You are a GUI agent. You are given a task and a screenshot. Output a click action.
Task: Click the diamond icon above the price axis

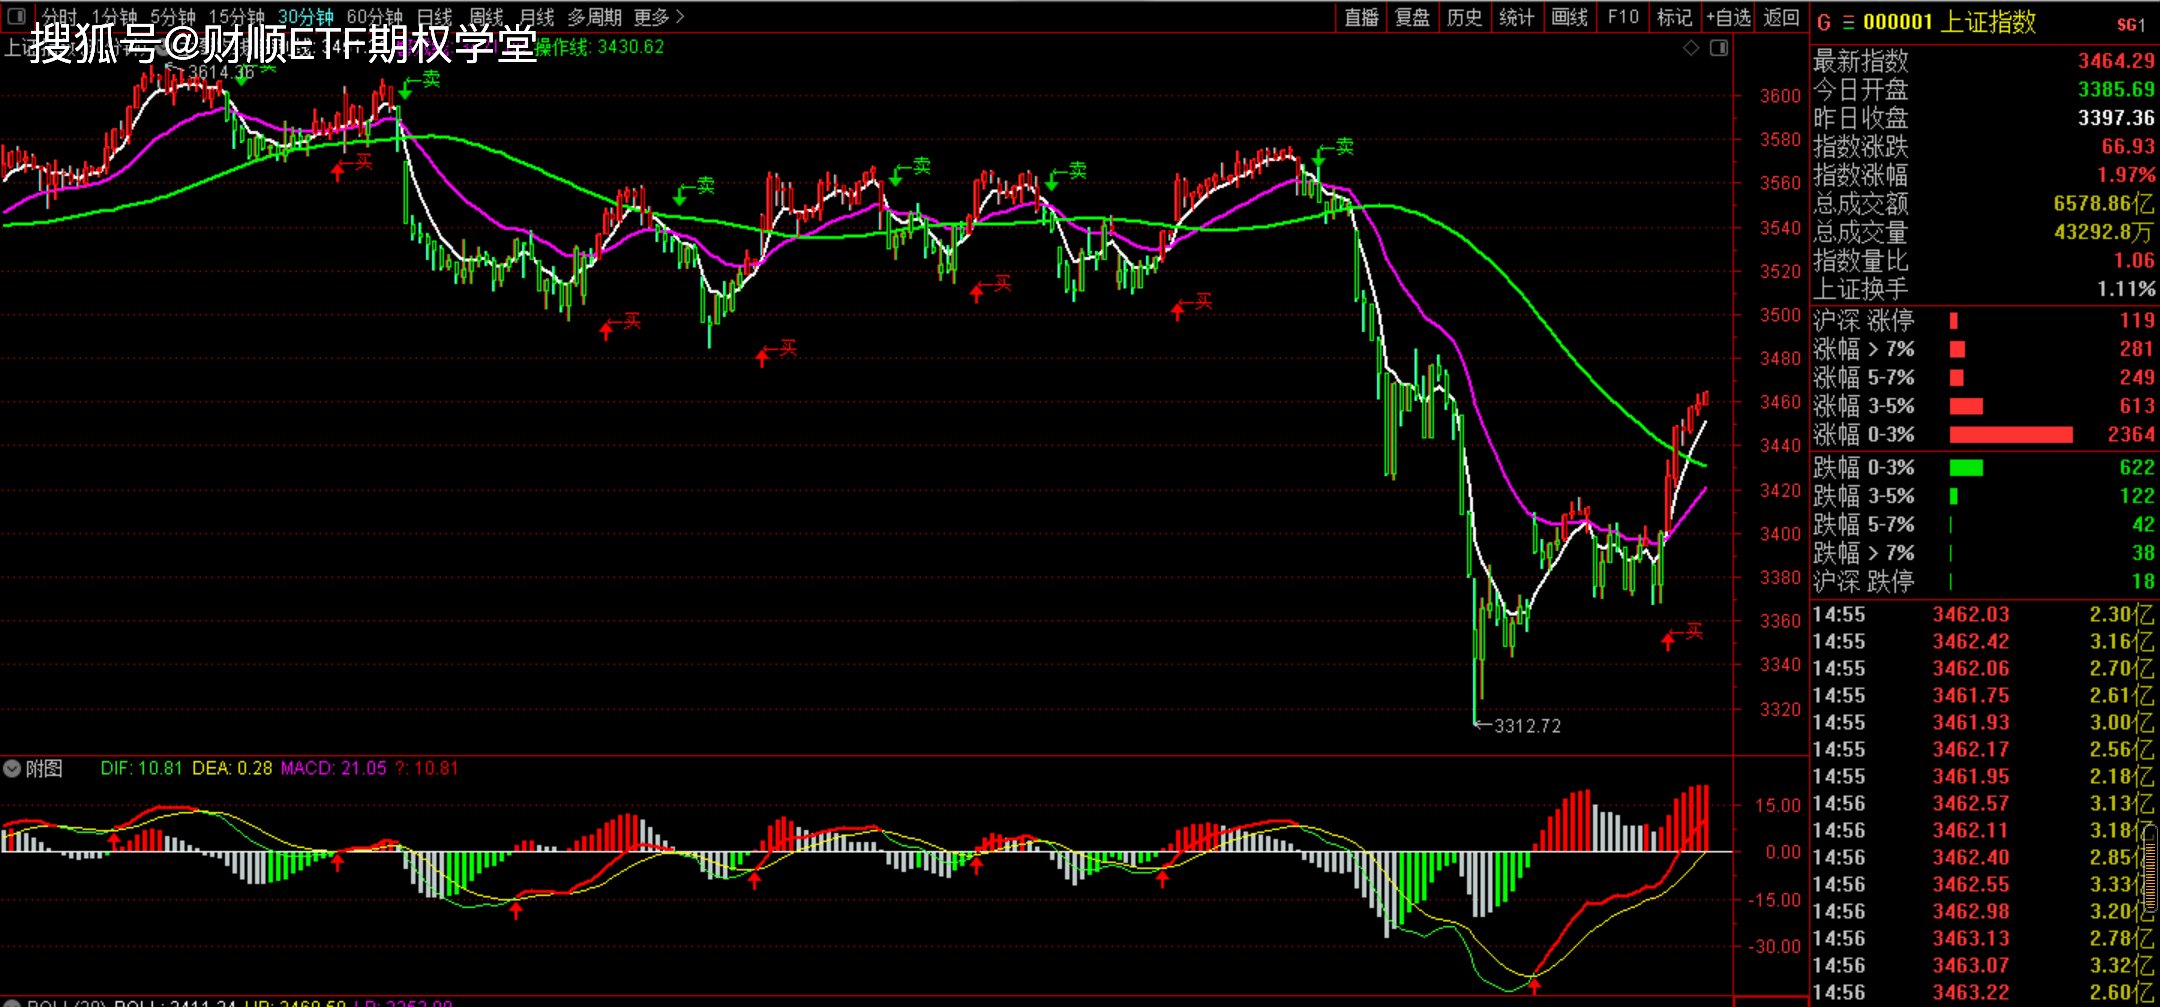(1691, 48)
